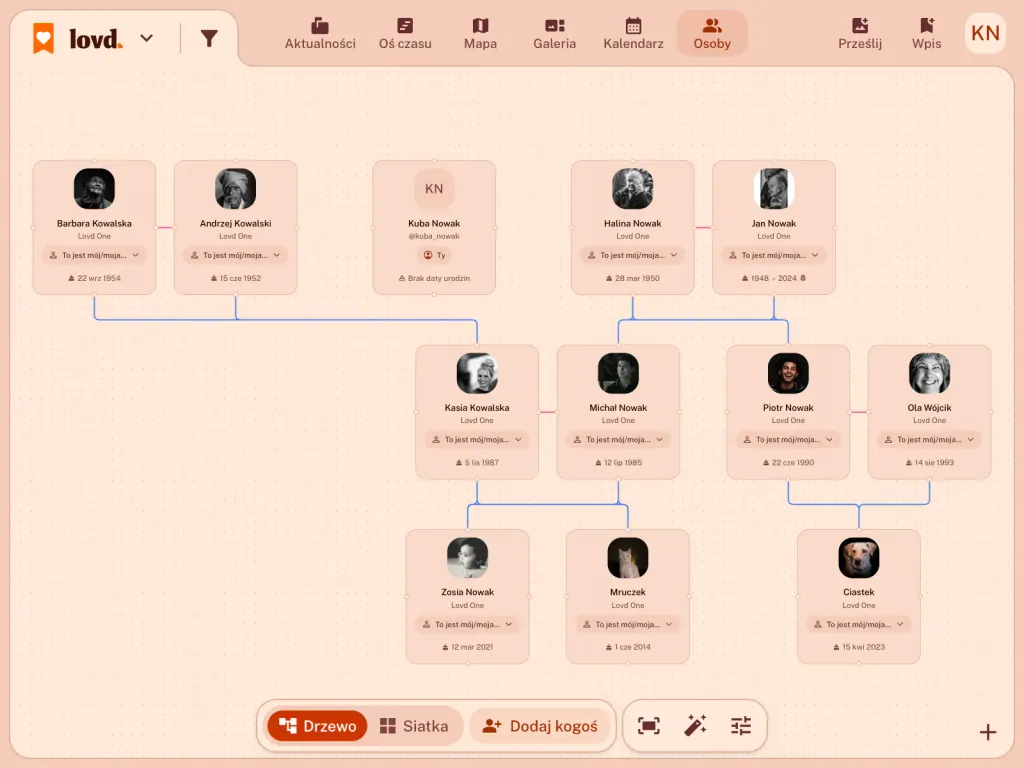Switch to Siatka grid view
Screen dimensions: 1024x768
pyautogui.click(x=414, y=726)
